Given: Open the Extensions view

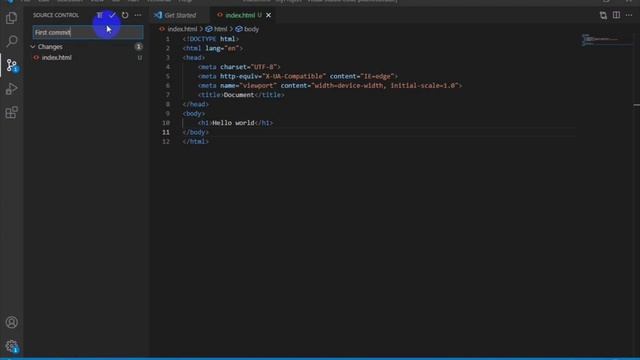Looking at the screenshot, I should tap(11, 112).
